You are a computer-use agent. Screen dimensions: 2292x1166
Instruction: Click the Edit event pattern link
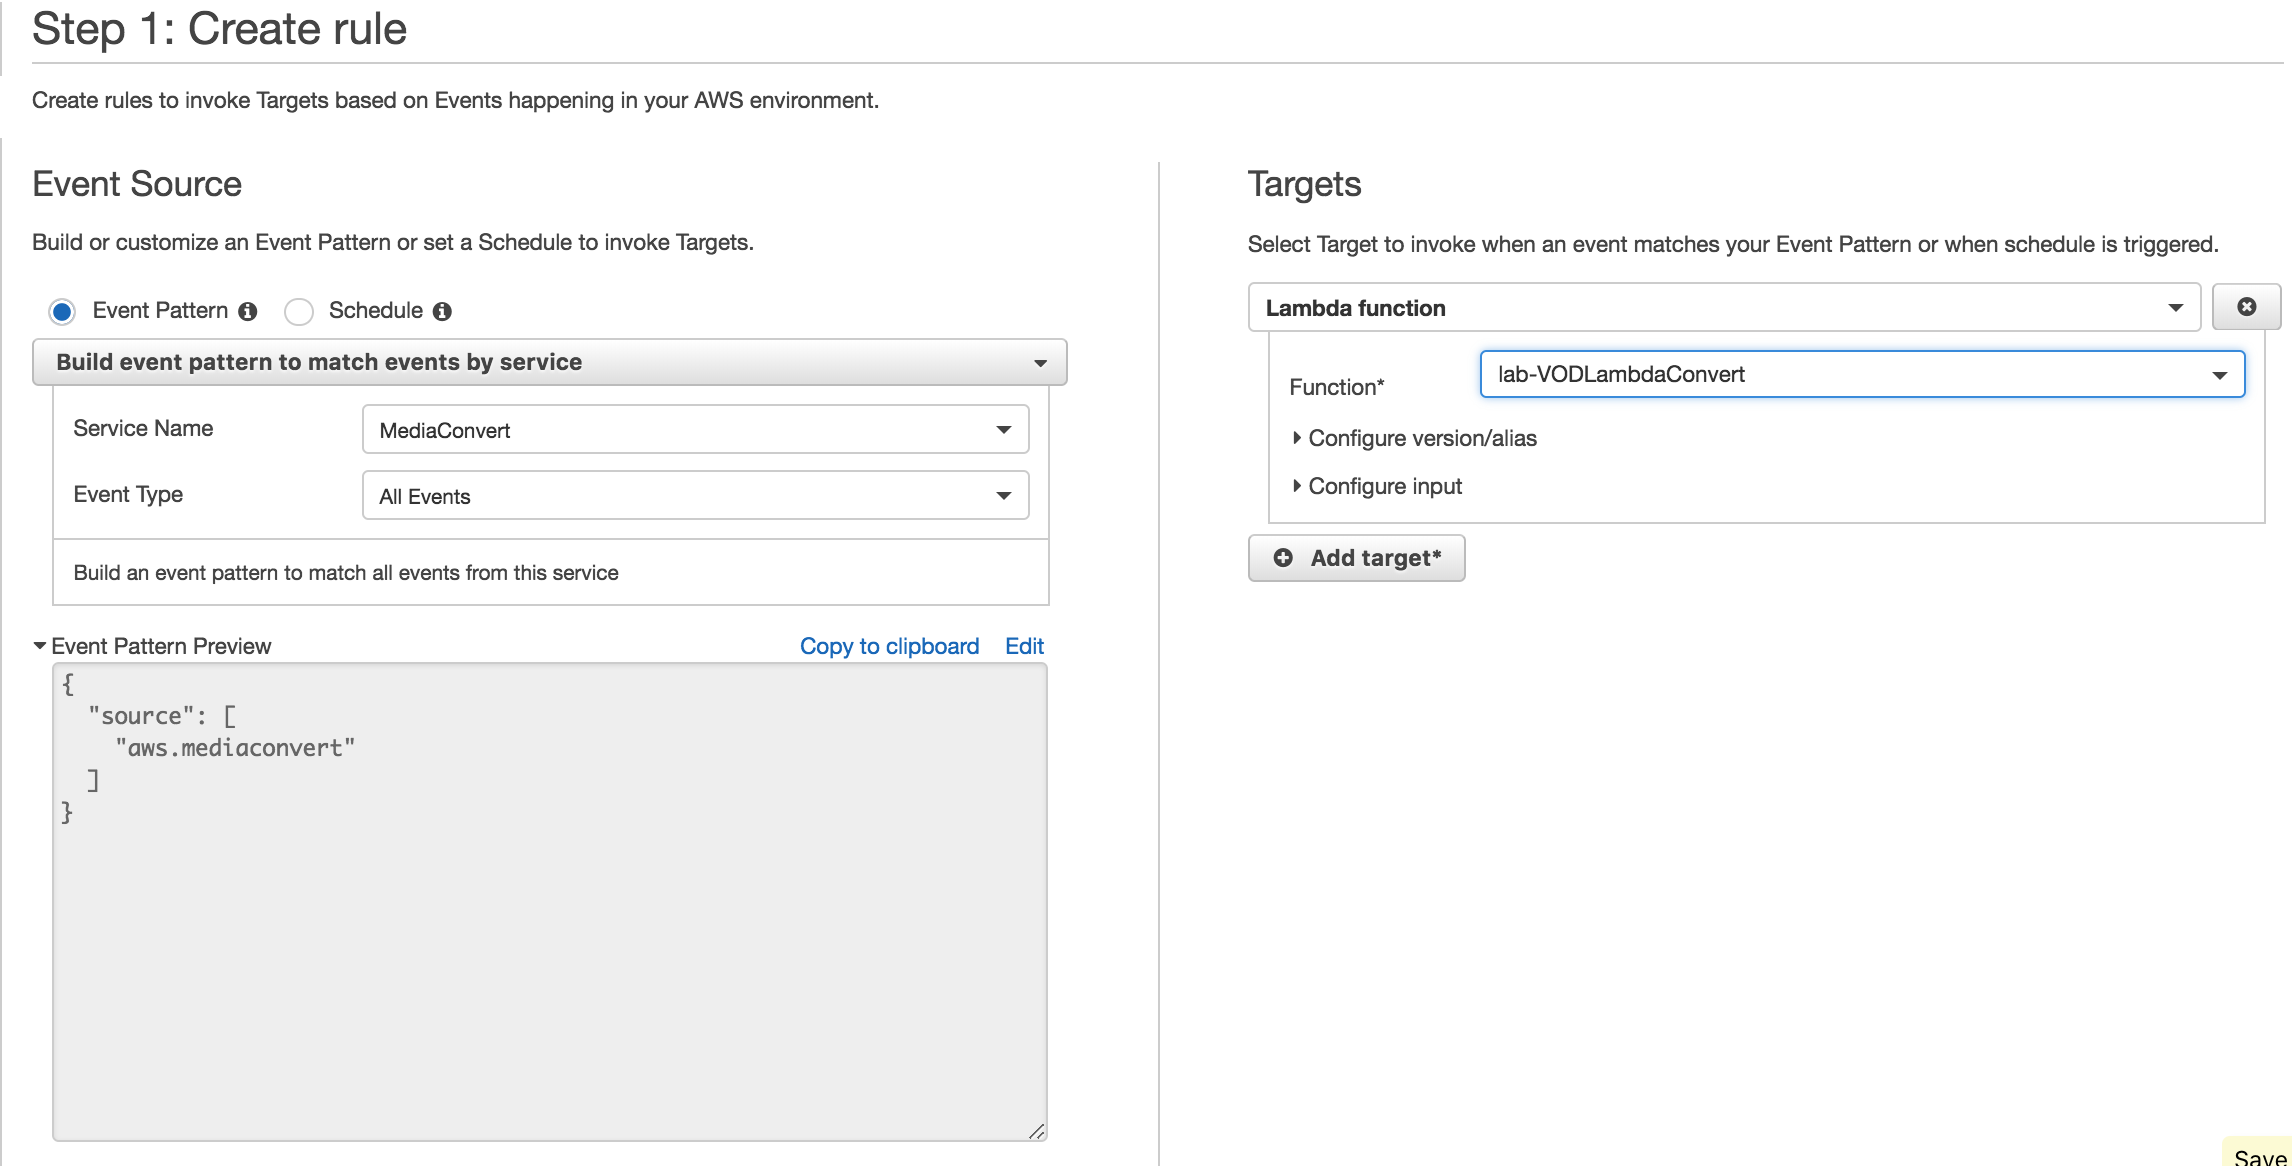[1024, 646]
